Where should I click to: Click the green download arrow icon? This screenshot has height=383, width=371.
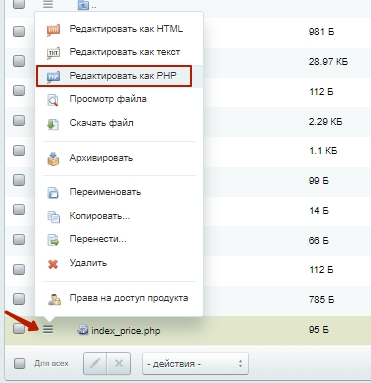tap(53, 124)
